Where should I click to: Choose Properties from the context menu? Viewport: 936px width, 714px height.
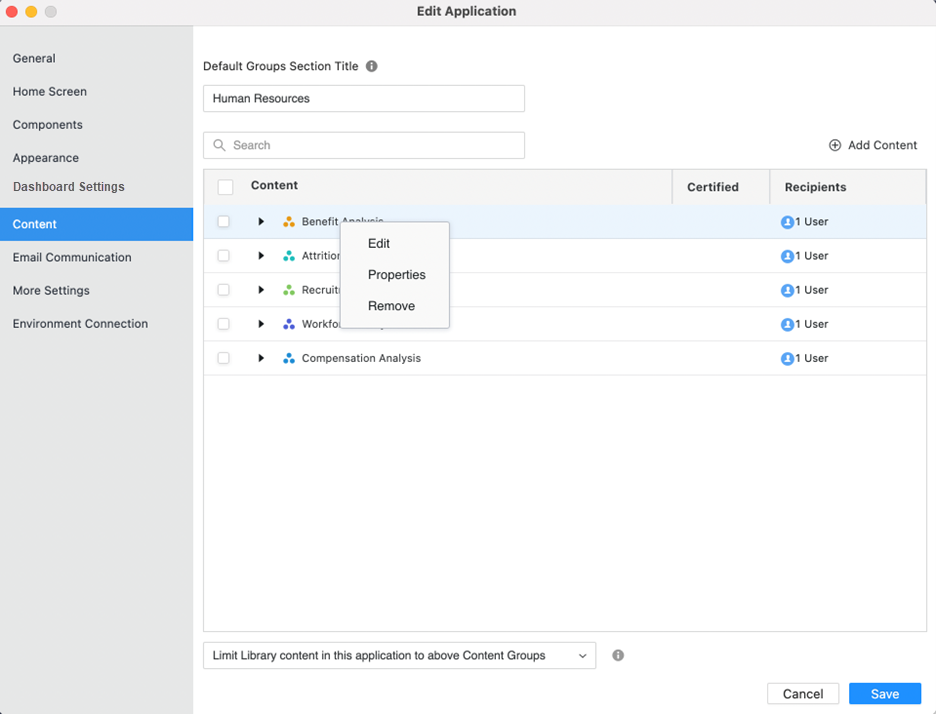coord(396,275)
